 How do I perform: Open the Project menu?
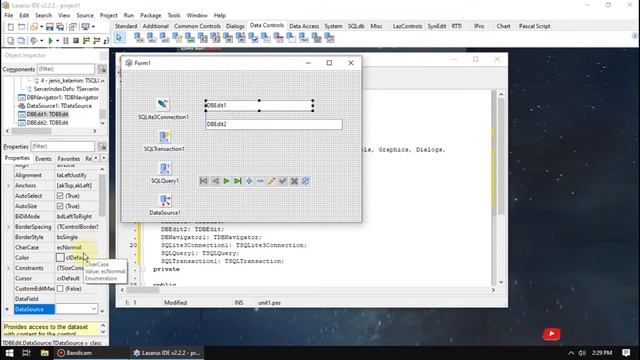109,16
